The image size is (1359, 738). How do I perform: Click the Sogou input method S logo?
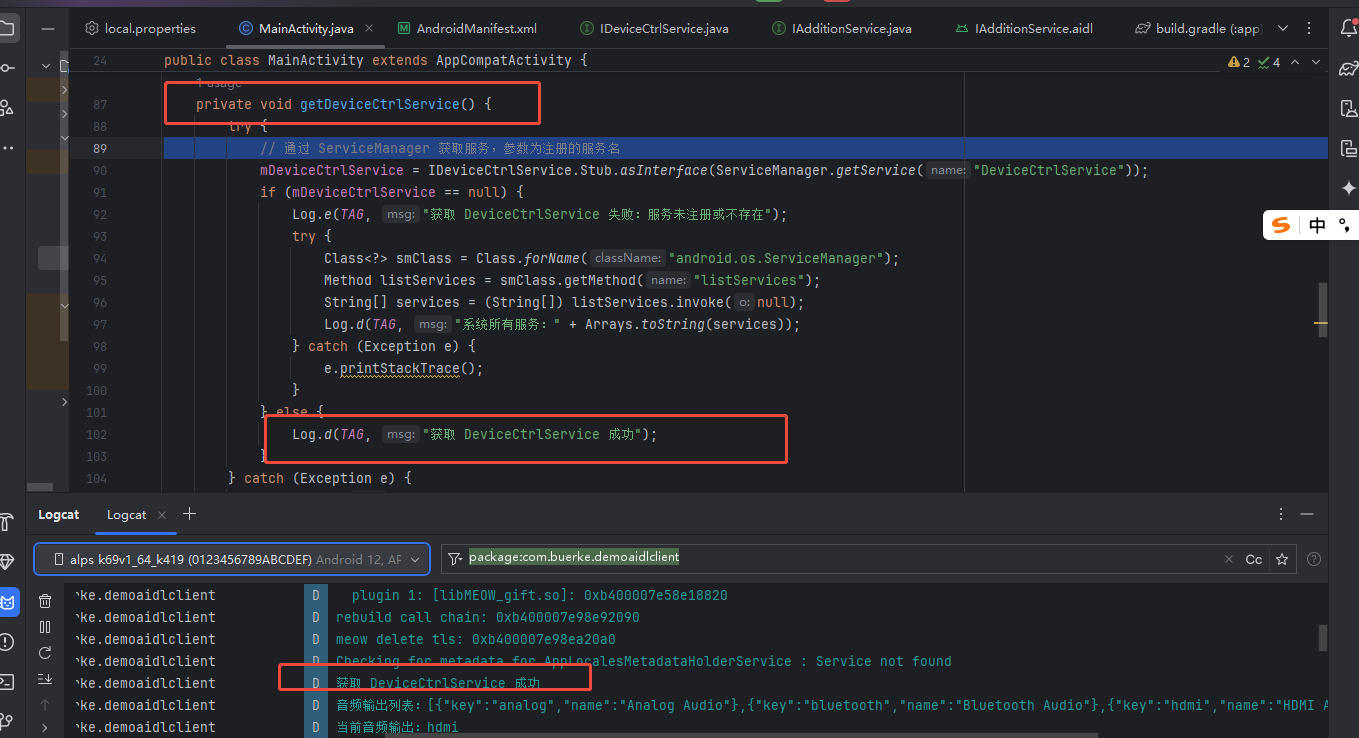pyautogui.click(x=1281, y=225)
